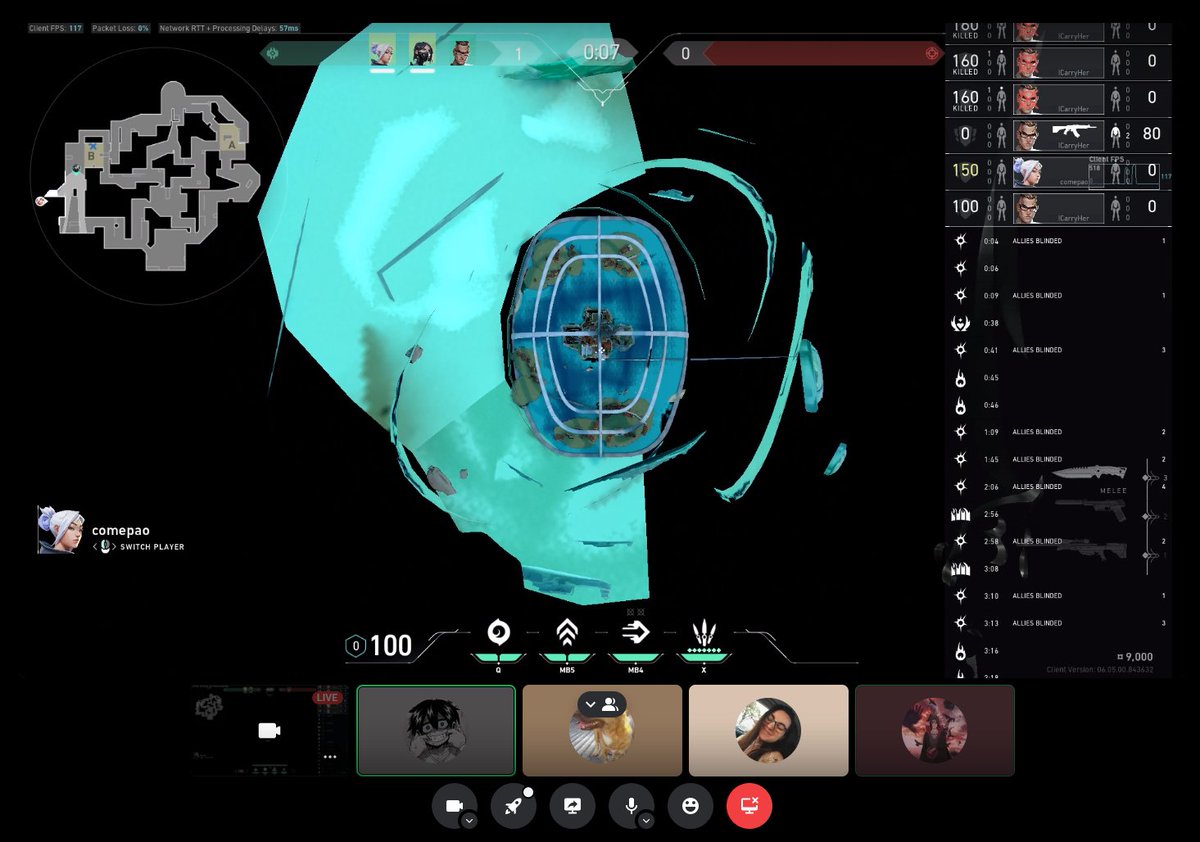Click the red team emblem in the top bar
1200x842 pixels.
932,53
